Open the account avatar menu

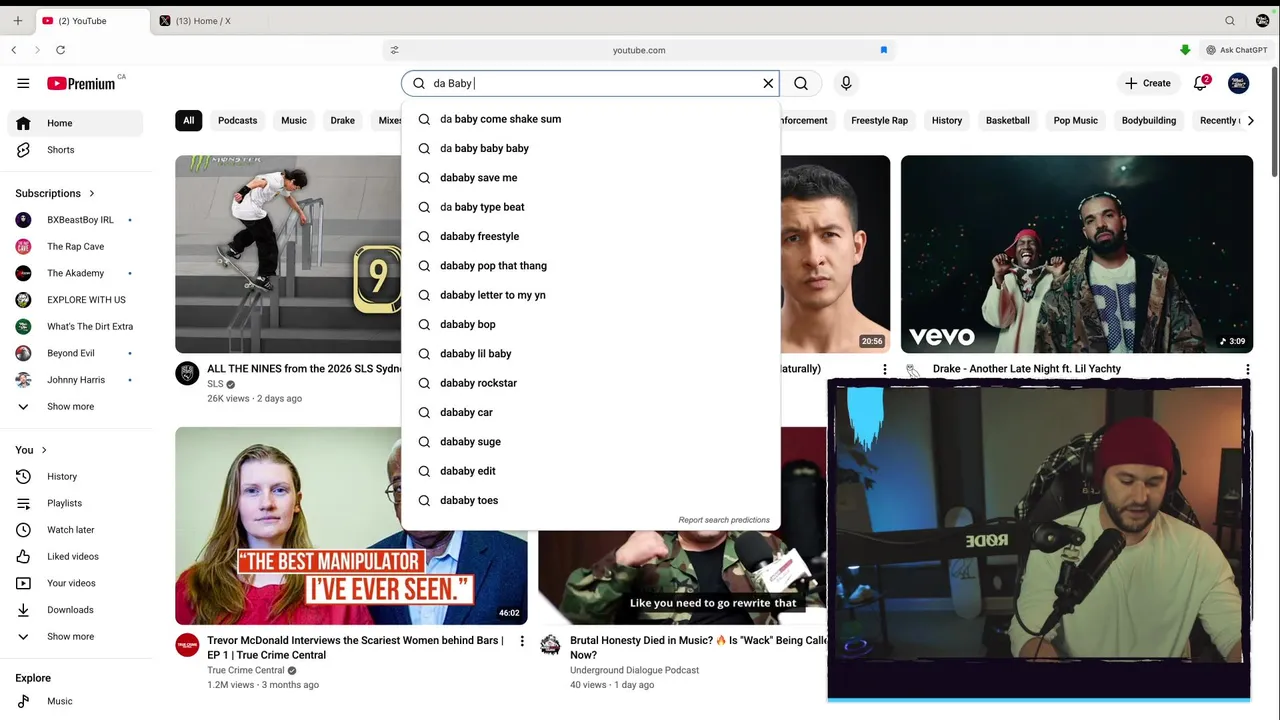click(1238, 84)
